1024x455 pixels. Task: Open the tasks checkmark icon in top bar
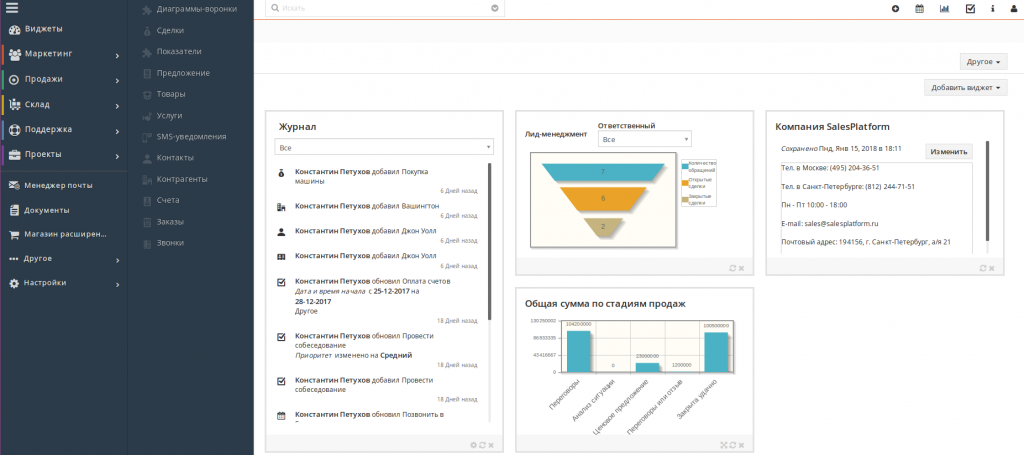coord(970,9)
